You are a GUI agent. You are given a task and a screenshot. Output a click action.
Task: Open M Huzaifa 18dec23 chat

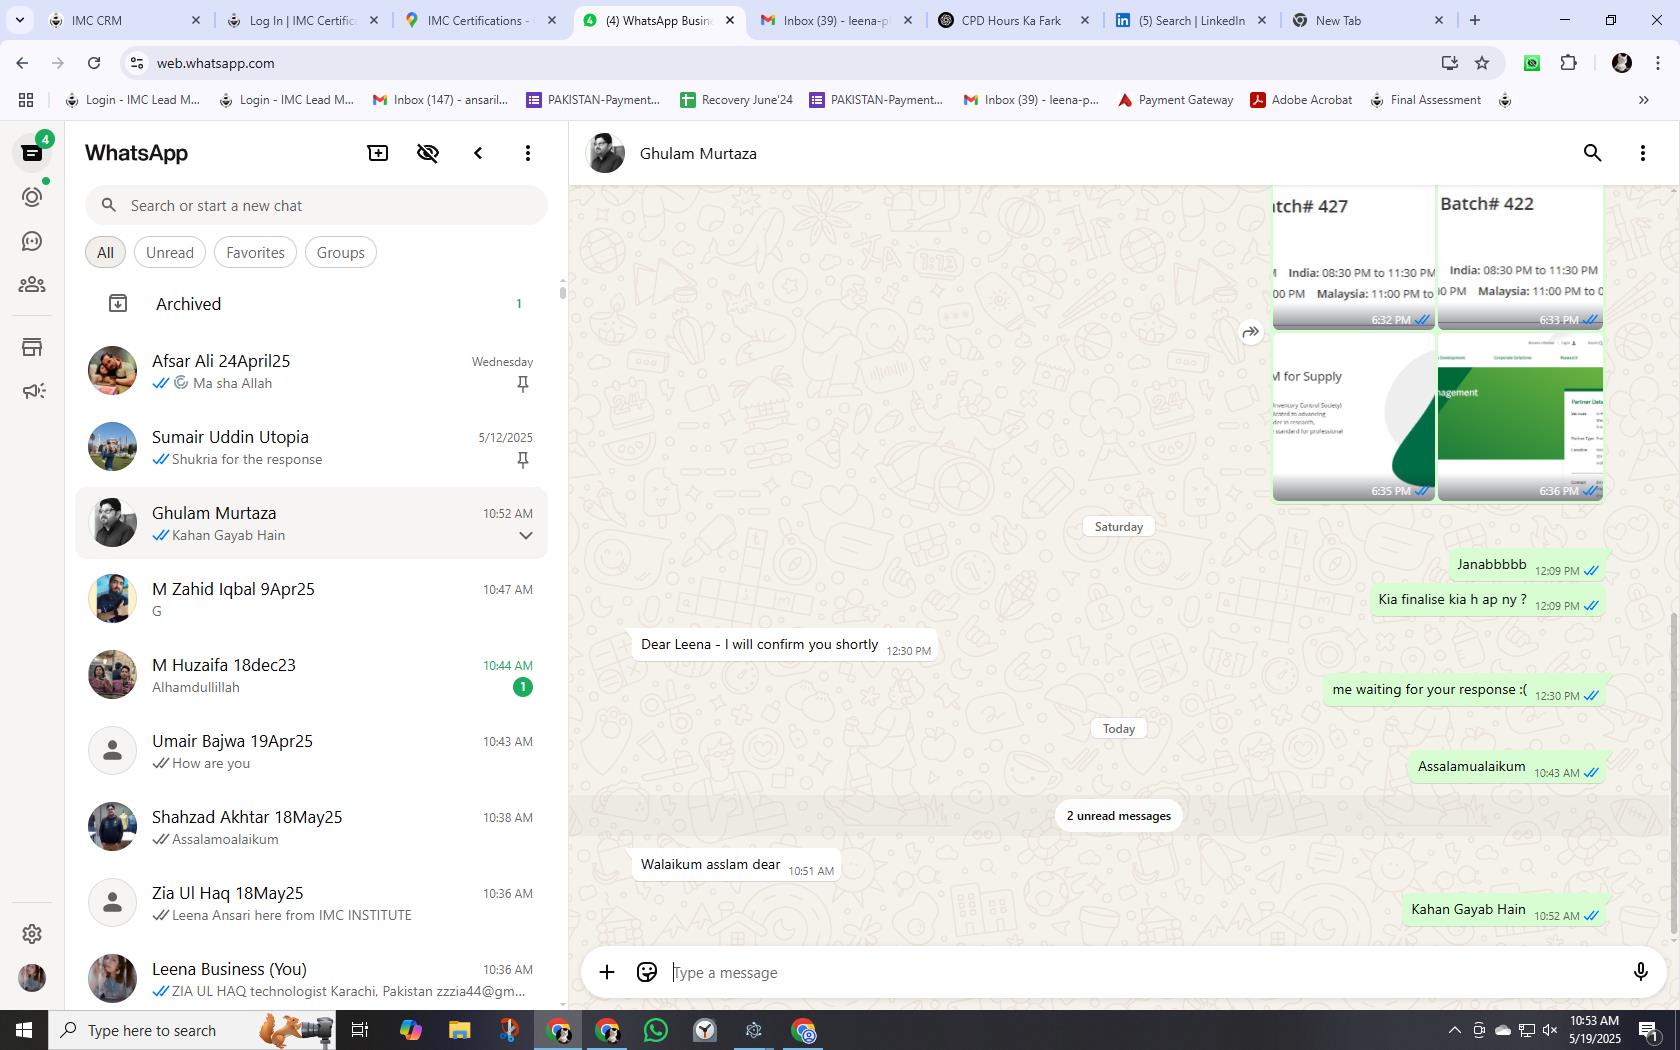312,675
